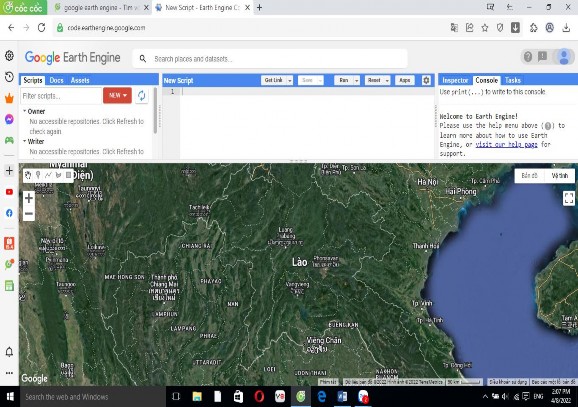Image resolution: width=578 pixels, height=407 pixels.
Task: Open the browser extensions puzzle icon
Action: [x=533, y=28]
